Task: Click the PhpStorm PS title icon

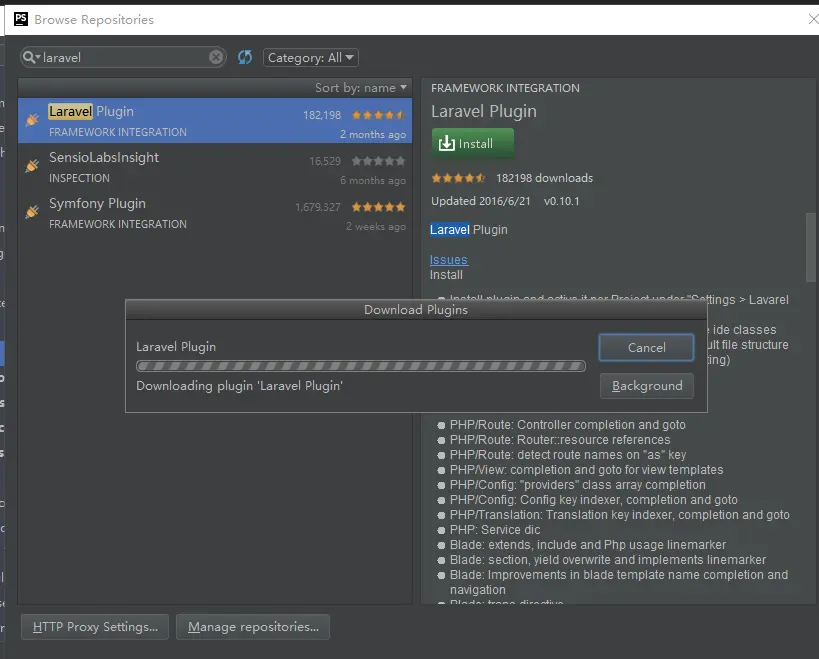Action: coord(21,19)
